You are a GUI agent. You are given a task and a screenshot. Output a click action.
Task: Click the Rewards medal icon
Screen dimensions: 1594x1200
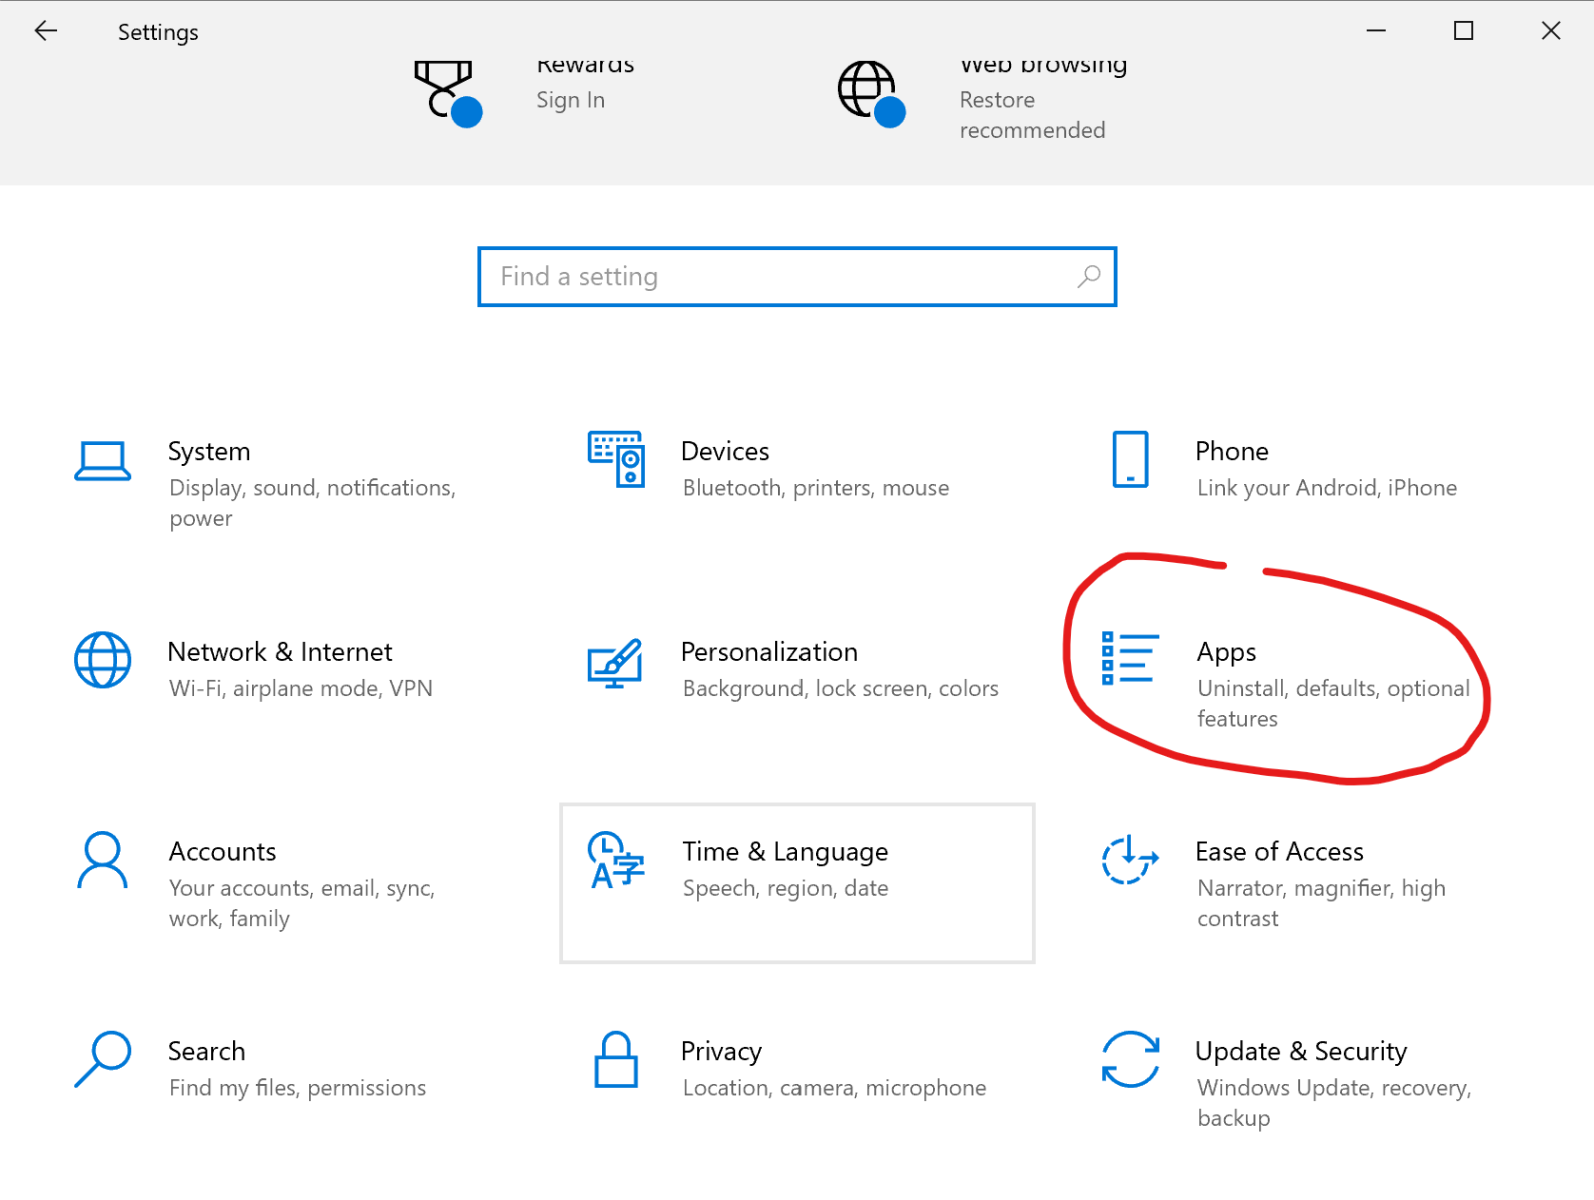click(446, 92)
